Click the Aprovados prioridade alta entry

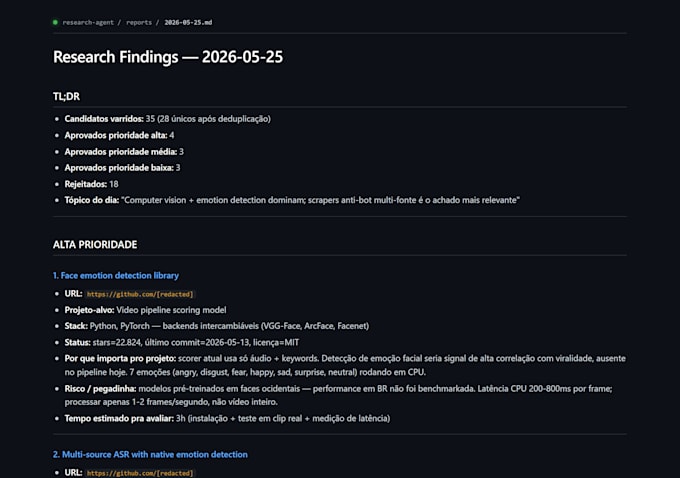point(119,135)
